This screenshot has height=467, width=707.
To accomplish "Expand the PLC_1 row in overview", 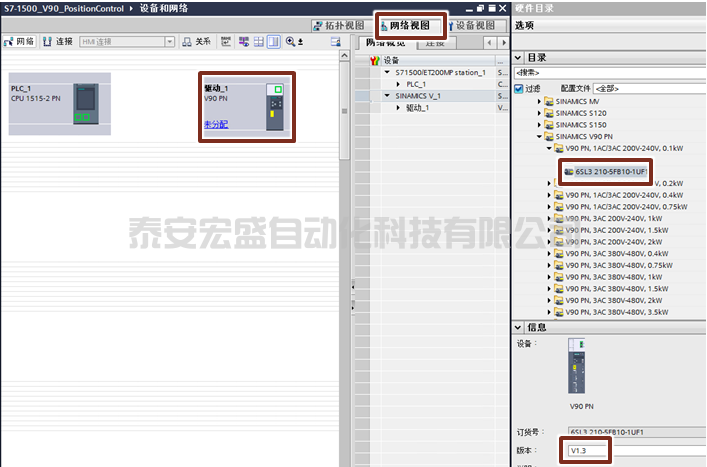I will point(398,84).
